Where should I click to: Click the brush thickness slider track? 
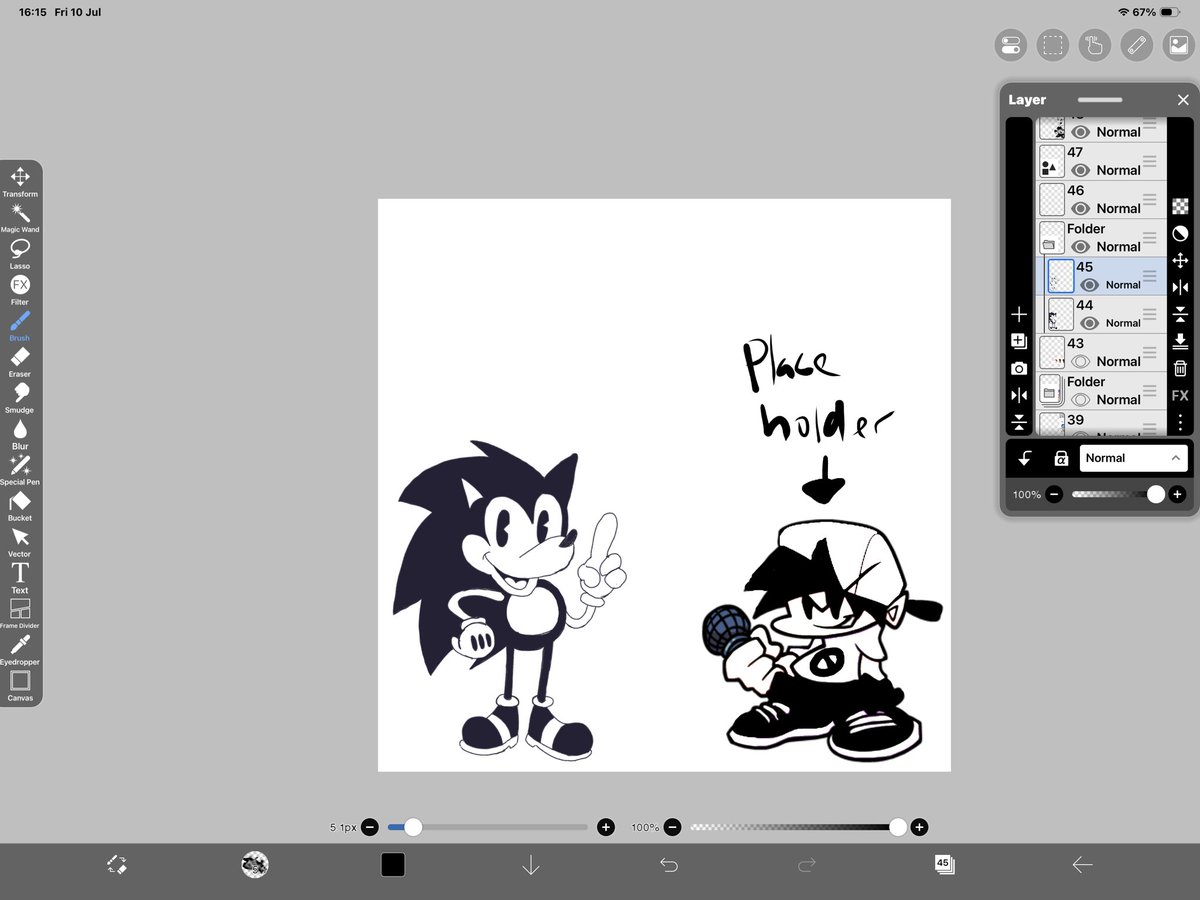pos(488,827)
